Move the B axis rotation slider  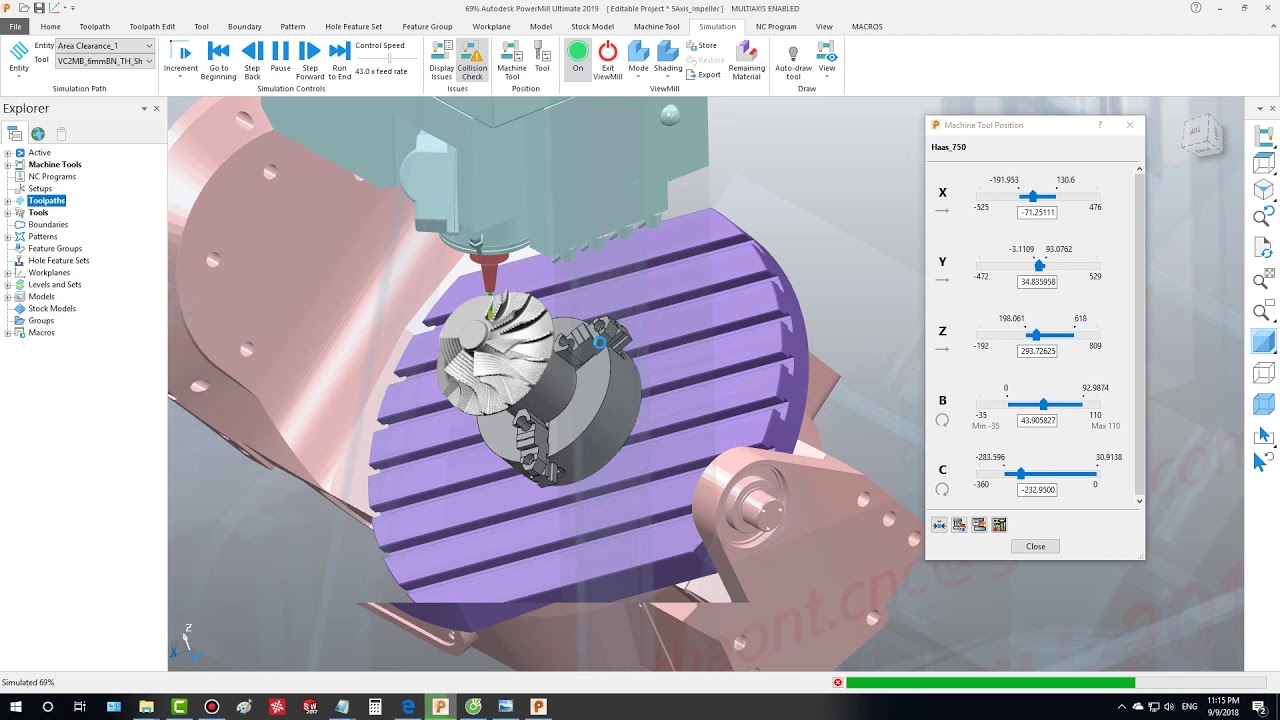tap(1043, 404)
